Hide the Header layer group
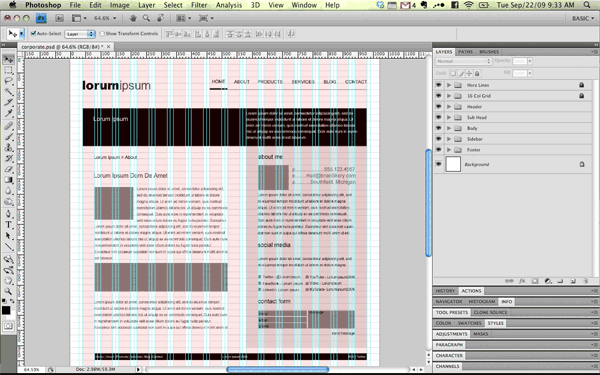 439,106
